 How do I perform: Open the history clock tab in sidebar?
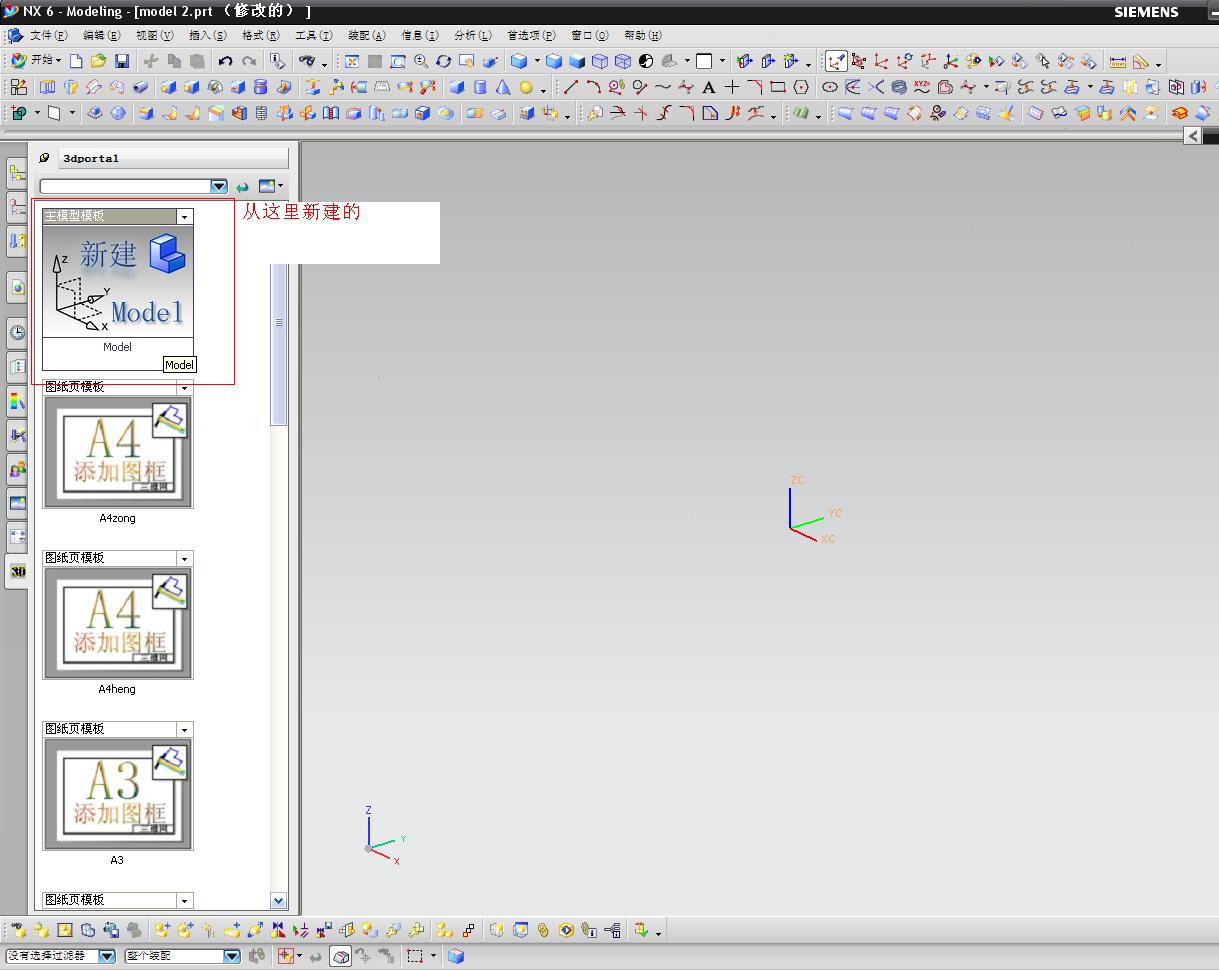pyautogui.click(x=17, y=332)
